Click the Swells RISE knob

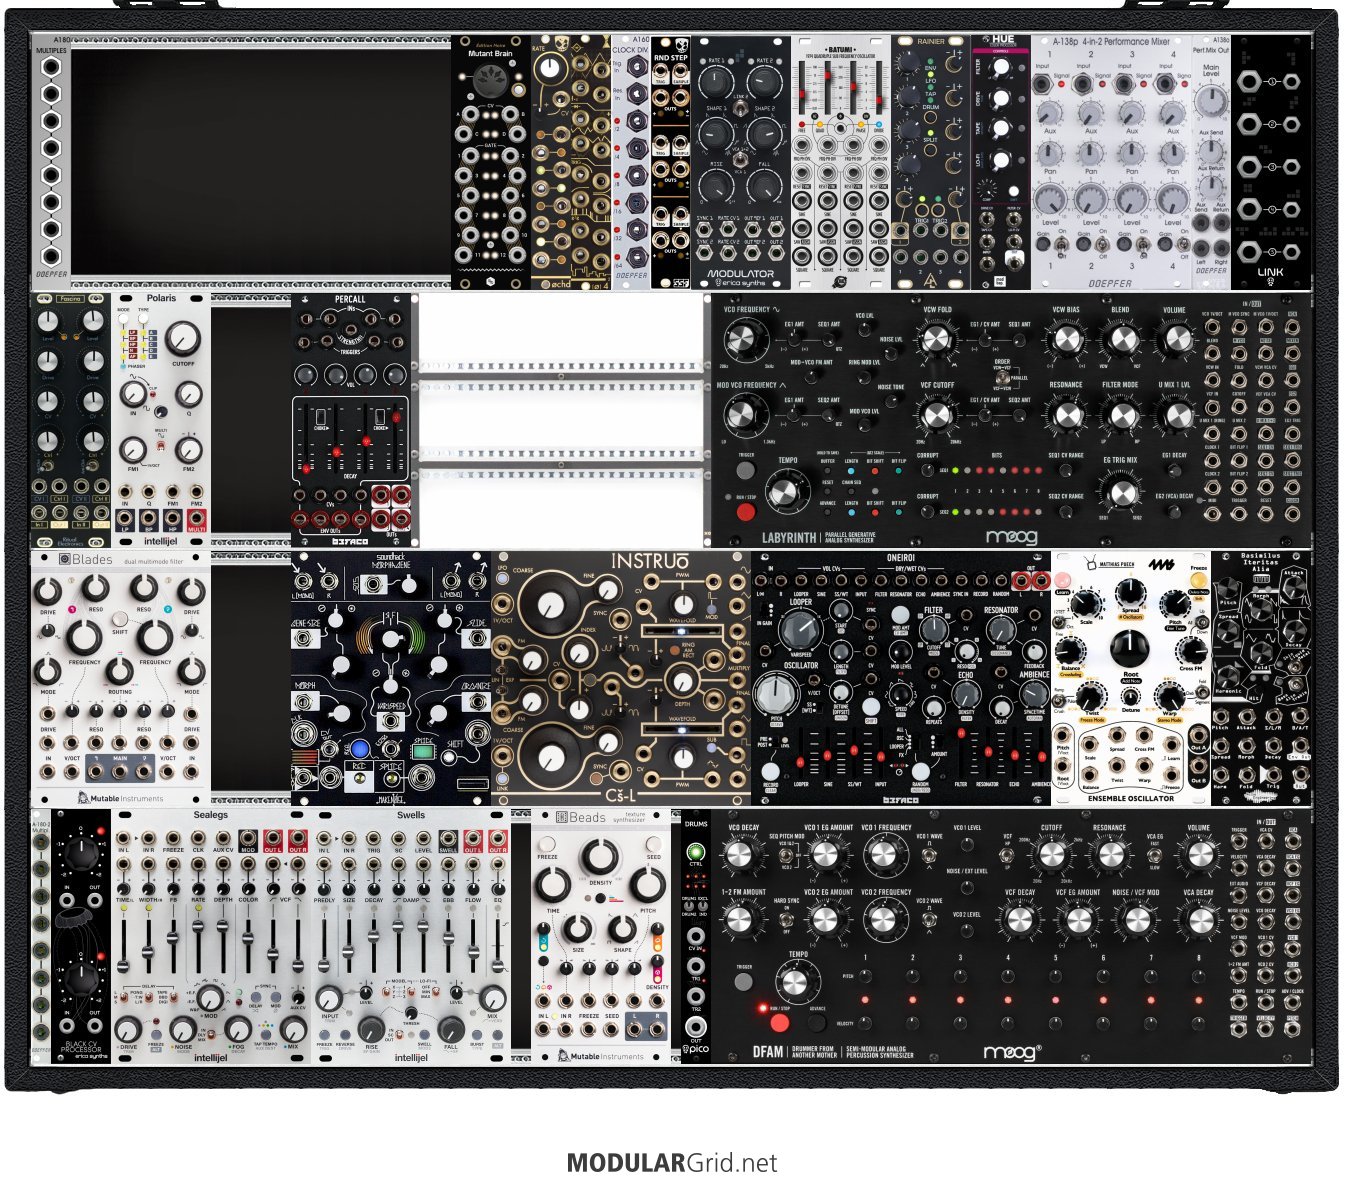point(371,1028)
